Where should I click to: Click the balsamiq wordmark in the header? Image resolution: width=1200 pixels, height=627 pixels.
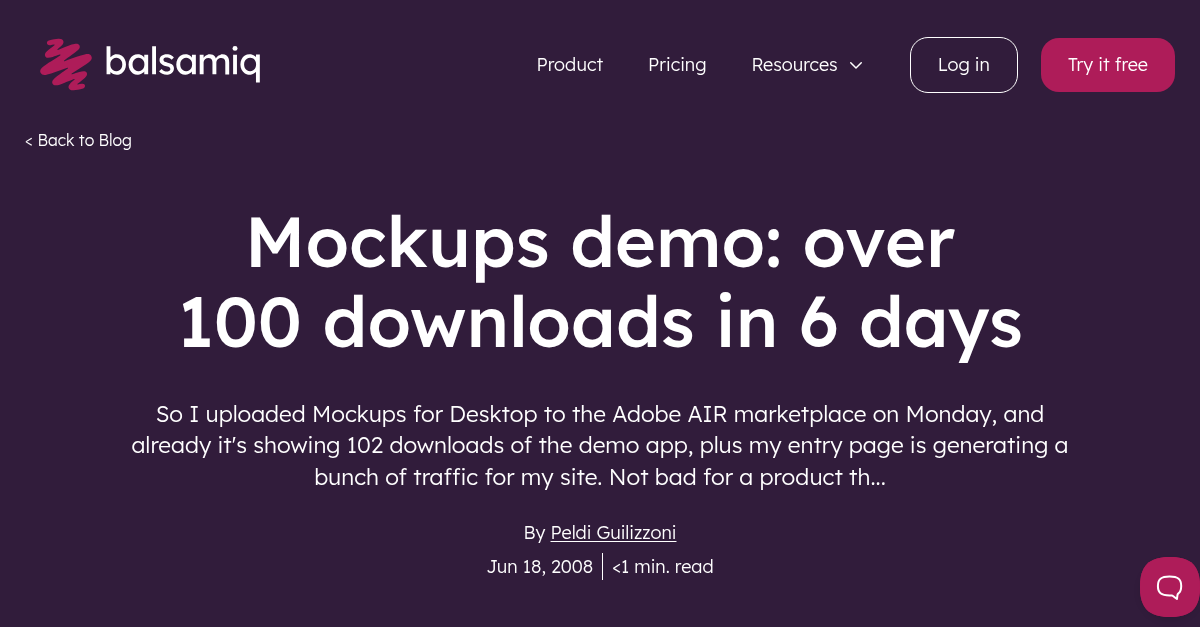[183, 63]
